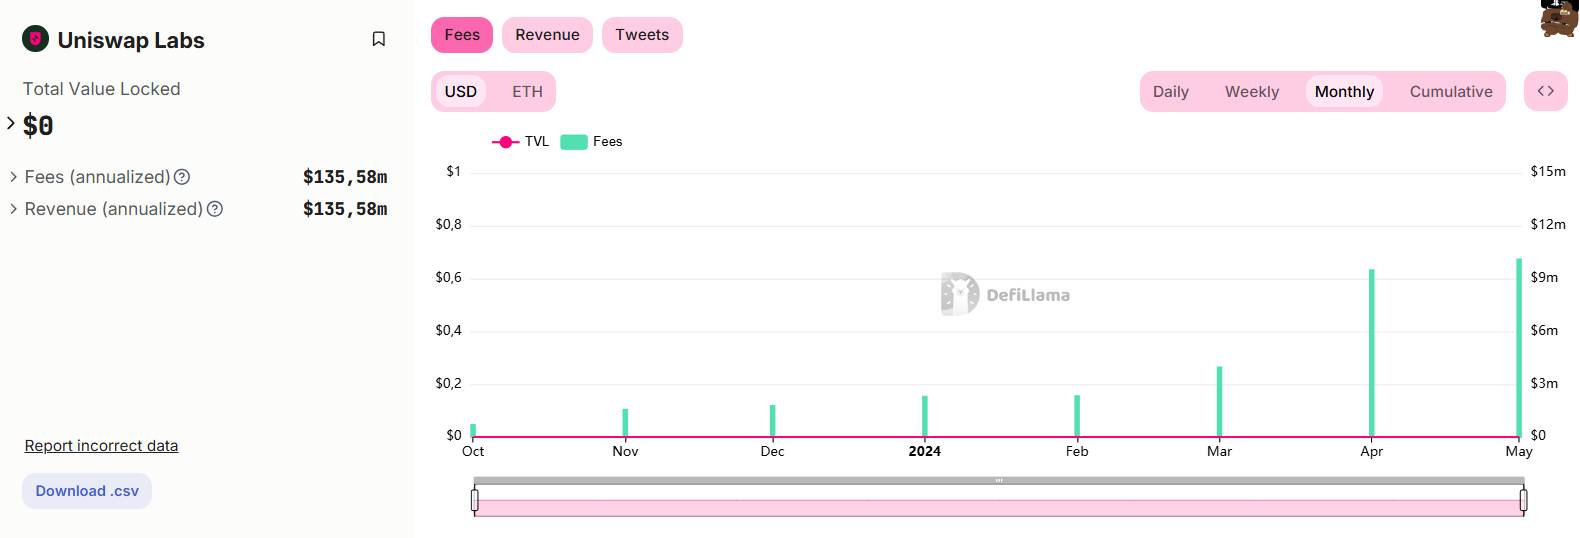Click the $9m right axis label
The width and height of the screenshot is (1580, 538).
(1544, 277)
